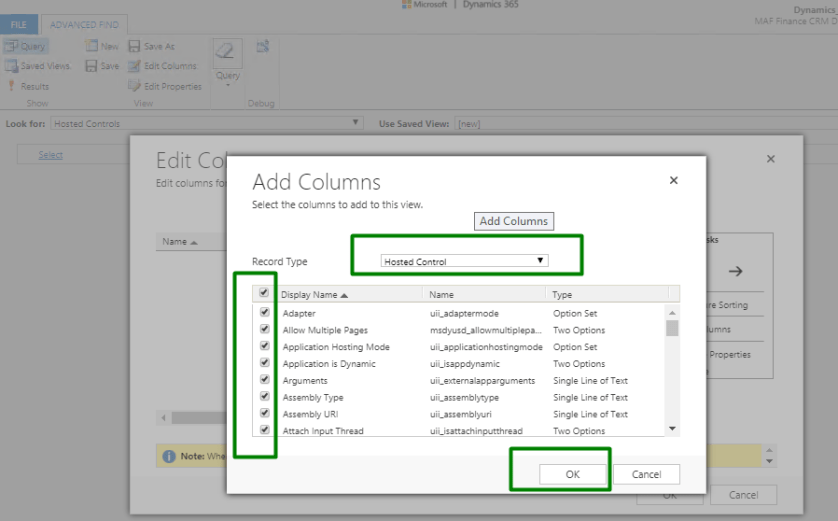Switch to the FILE tab
The image size is (838, 521).
(x=18, y=24)
